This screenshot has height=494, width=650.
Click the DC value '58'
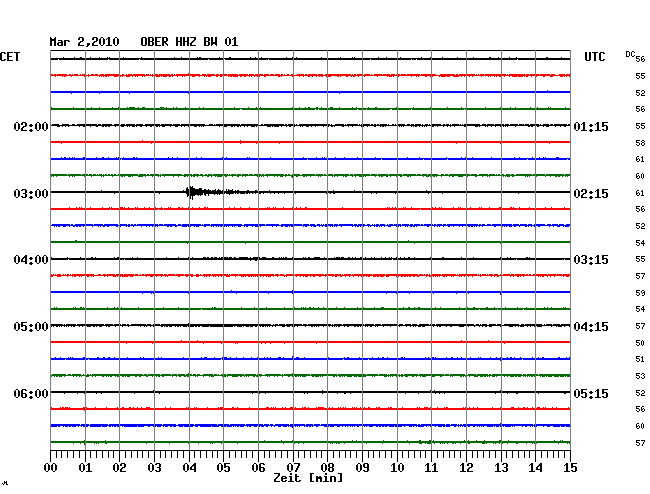[640, 143]
